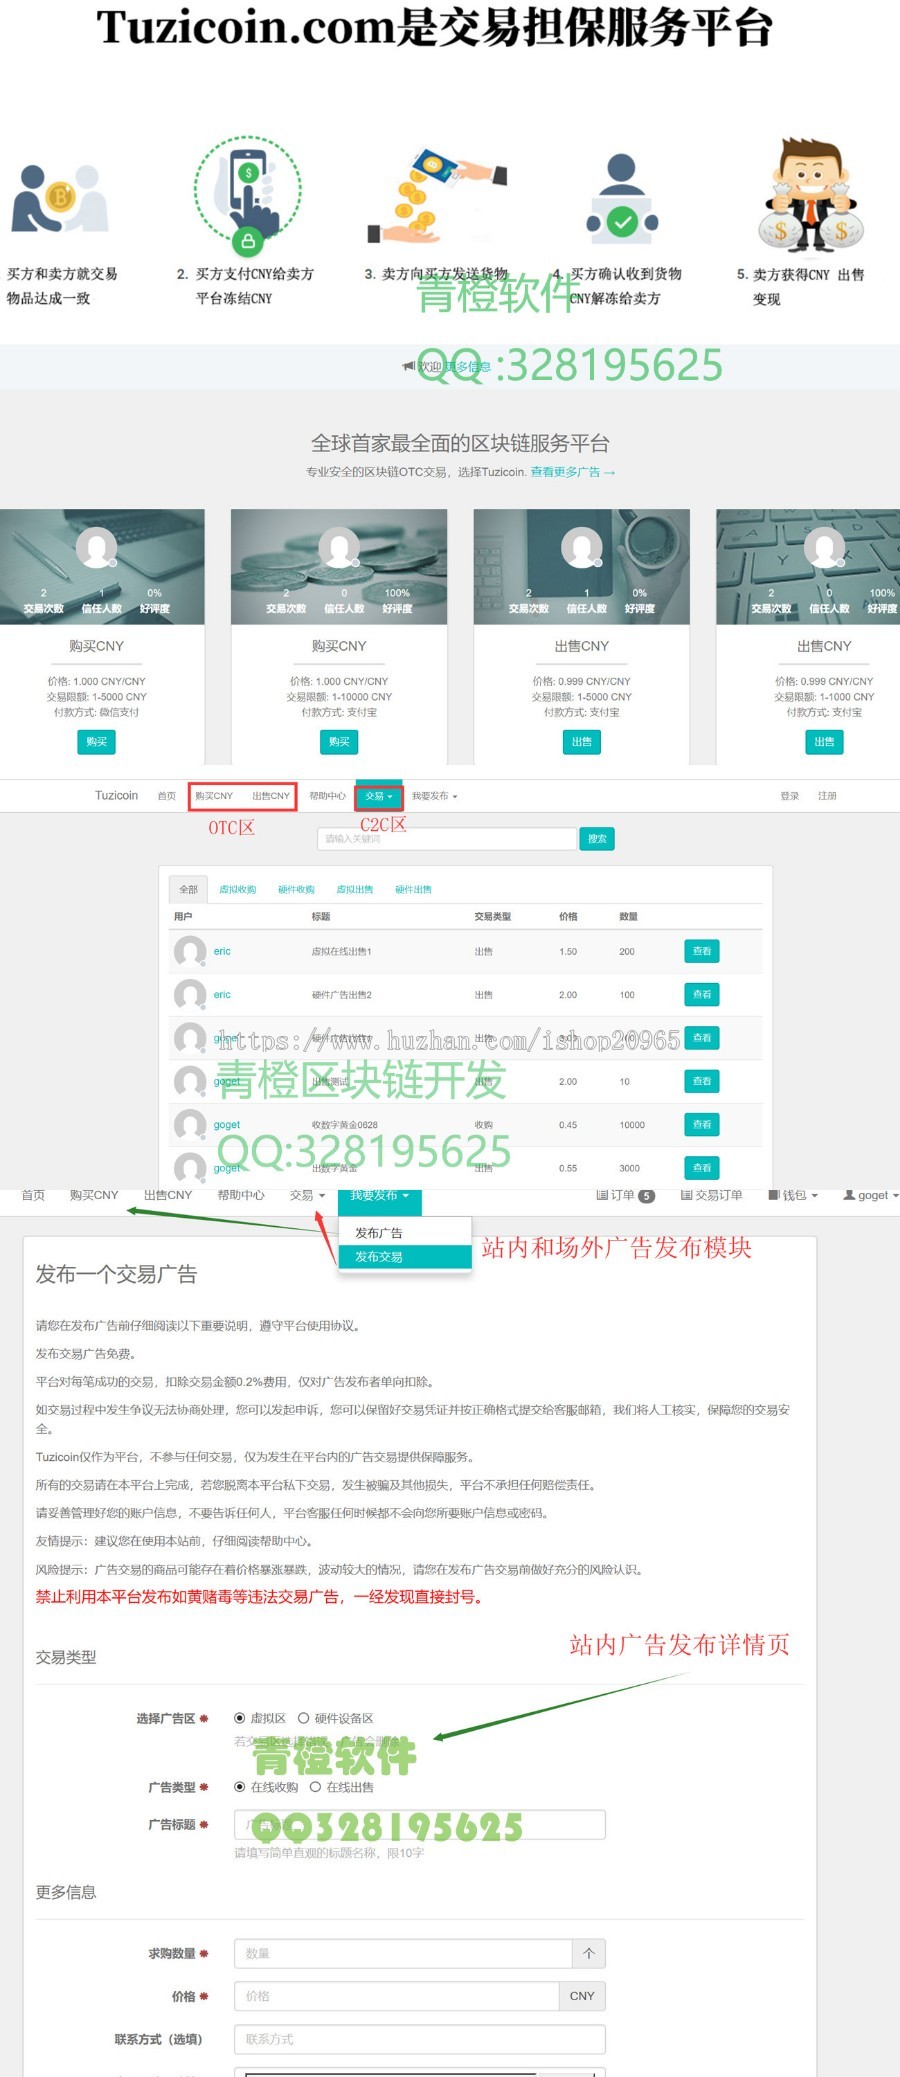Screen dimensions: 900x2077
Task: Click eric's avatar in 虚拟在线出售1 row
Action: click(x=190, y=951)
